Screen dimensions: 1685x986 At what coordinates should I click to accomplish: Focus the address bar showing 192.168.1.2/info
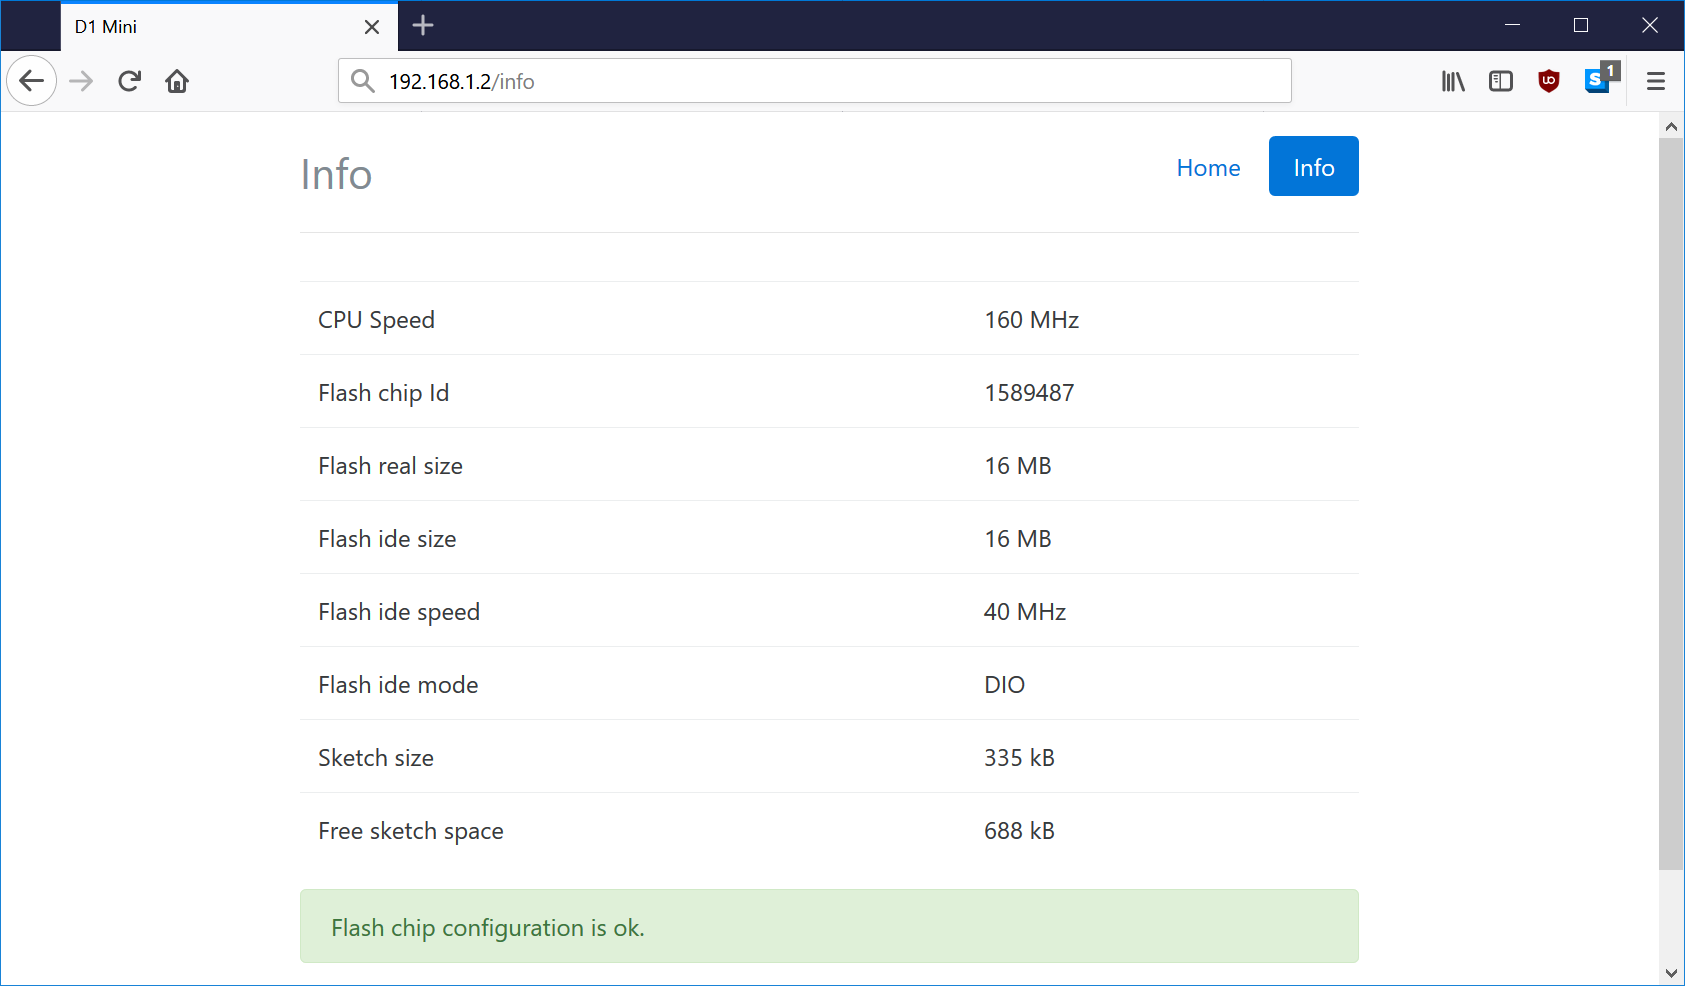815,81
